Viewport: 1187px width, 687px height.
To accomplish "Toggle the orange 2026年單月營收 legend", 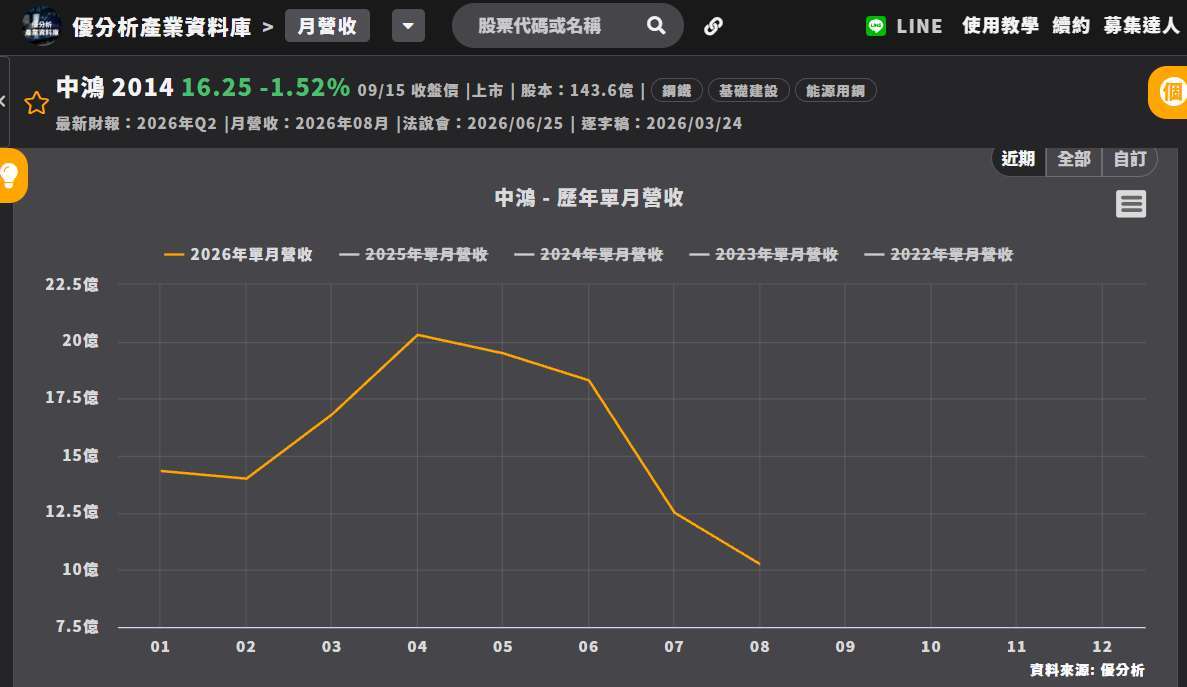I will [x=238, y=254].
